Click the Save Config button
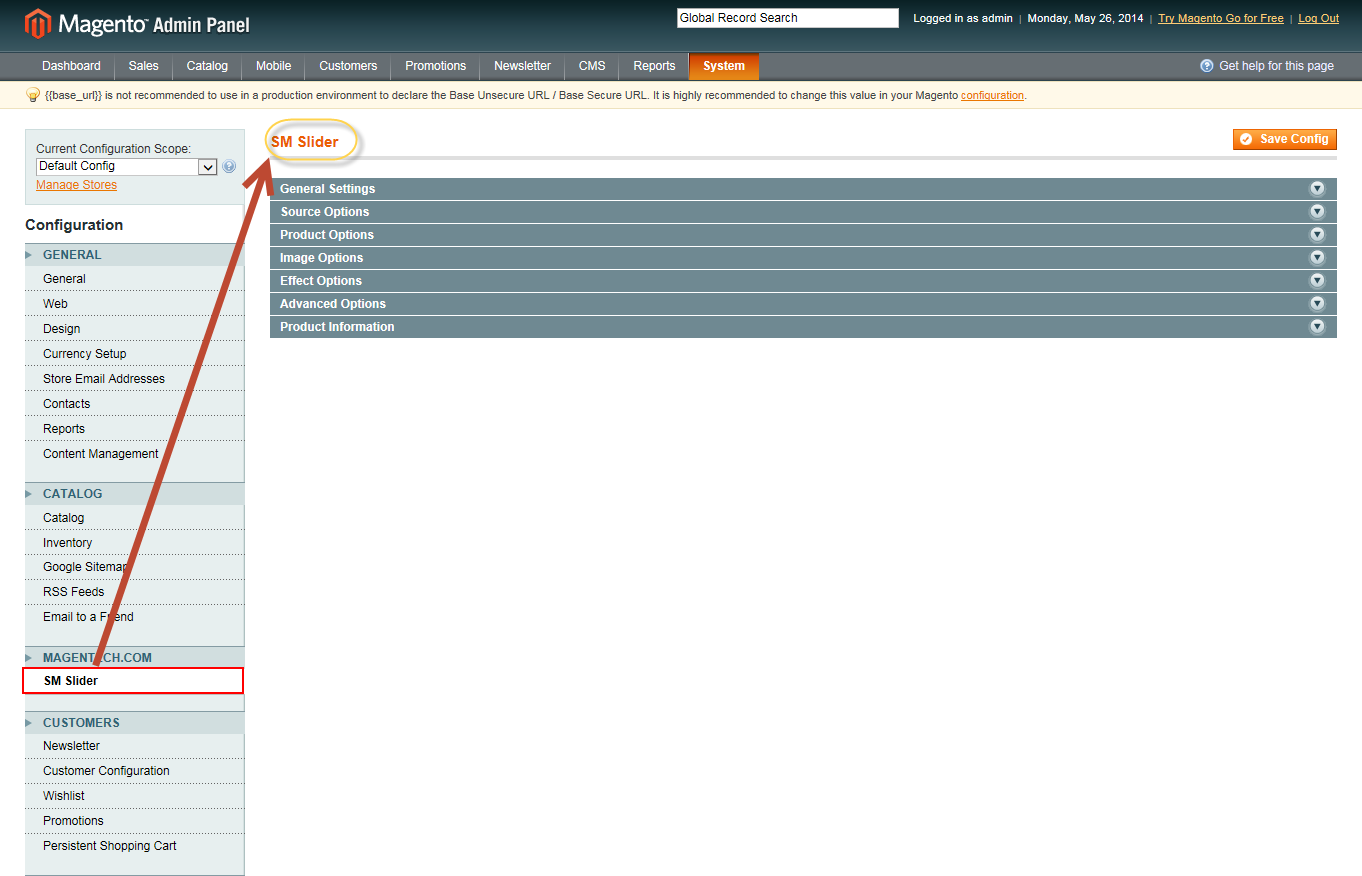 1285,139
